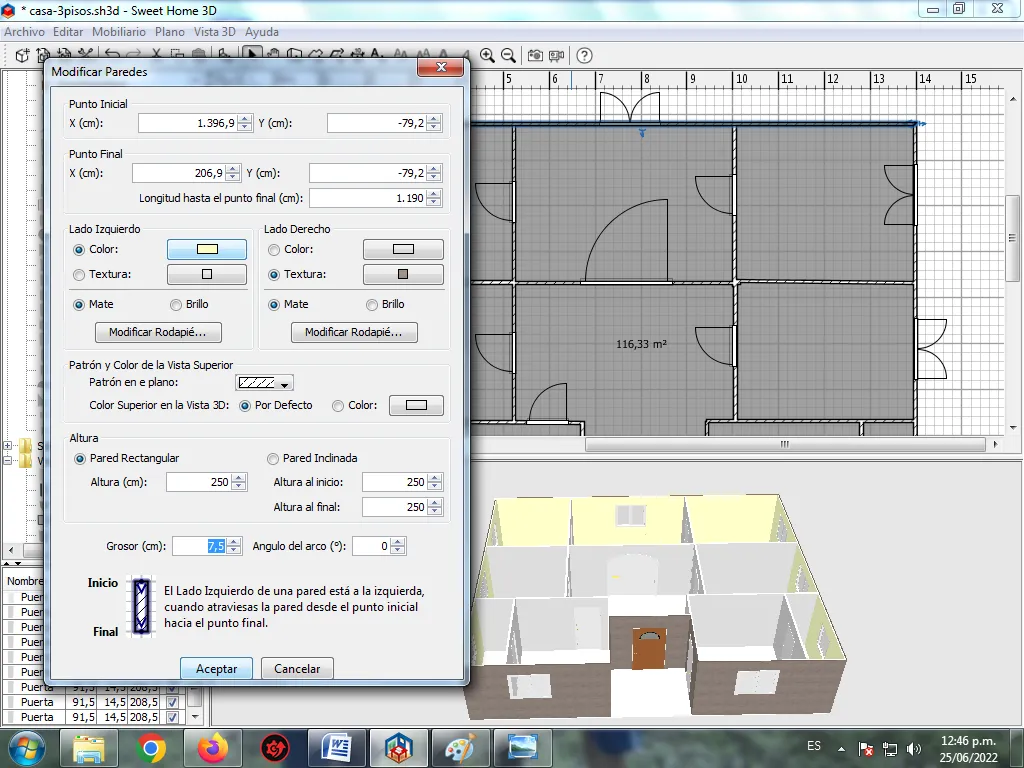Click the plan view horizontal scrollbar
This screenshot has width=1024, height=768.
coord(785,445)
